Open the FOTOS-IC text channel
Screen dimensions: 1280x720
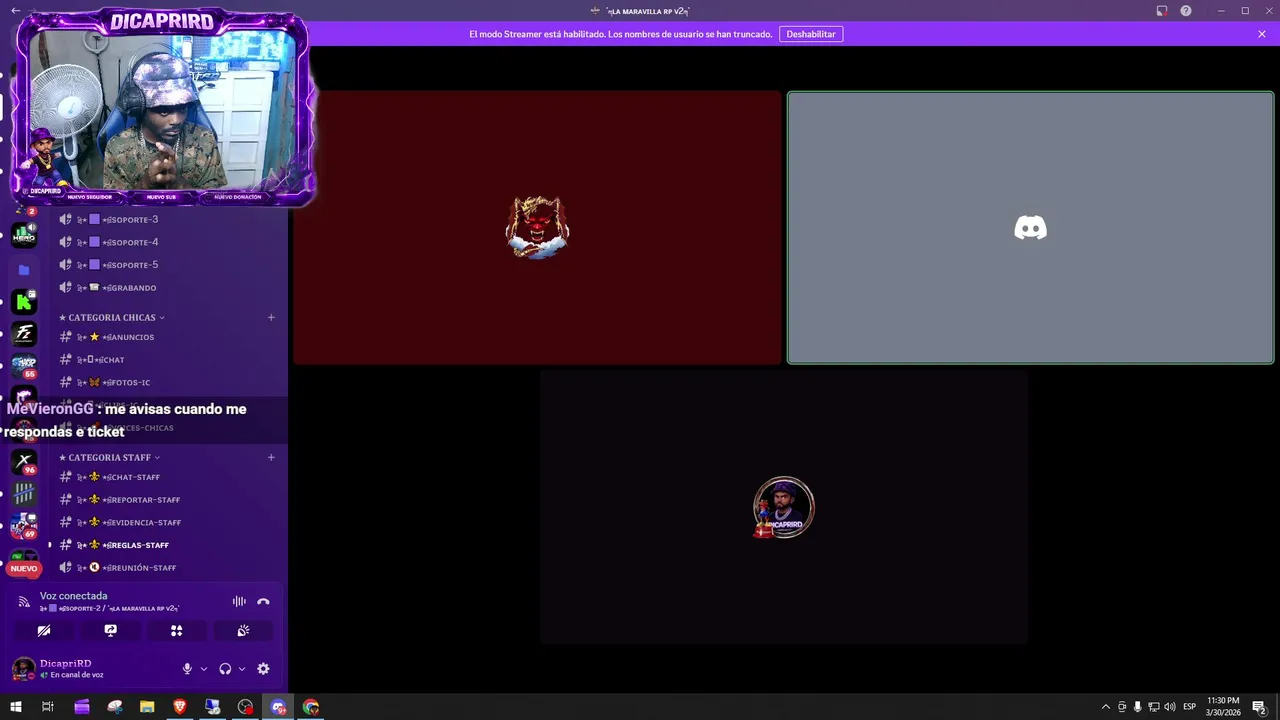tap(167, 383)
